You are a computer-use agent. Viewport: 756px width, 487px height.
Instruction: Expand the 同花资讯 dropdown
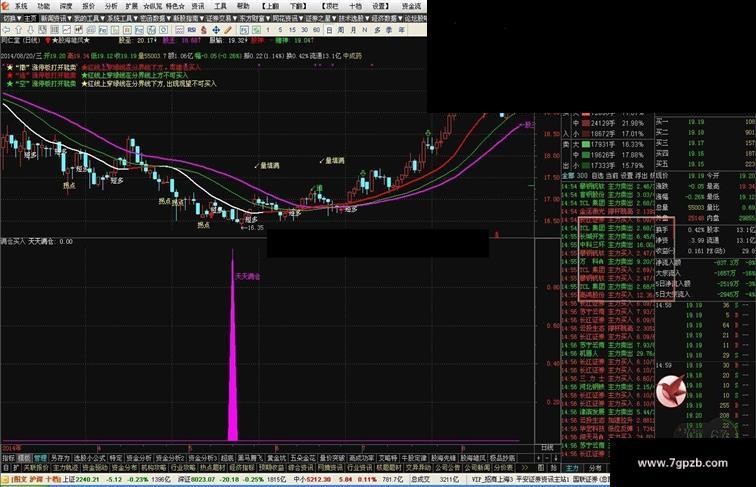click(x=288, y=18)
